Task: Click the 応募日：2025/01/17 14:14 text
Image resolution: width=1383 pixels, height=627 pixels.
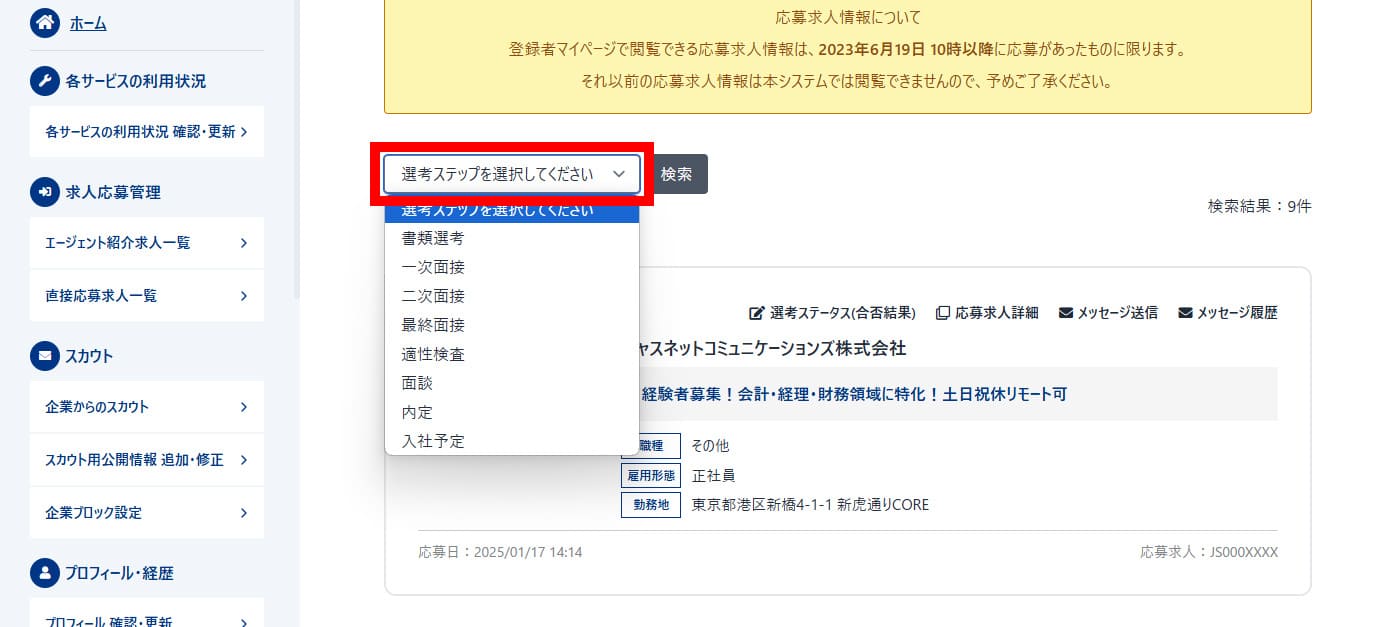Action: pos(500,552)
